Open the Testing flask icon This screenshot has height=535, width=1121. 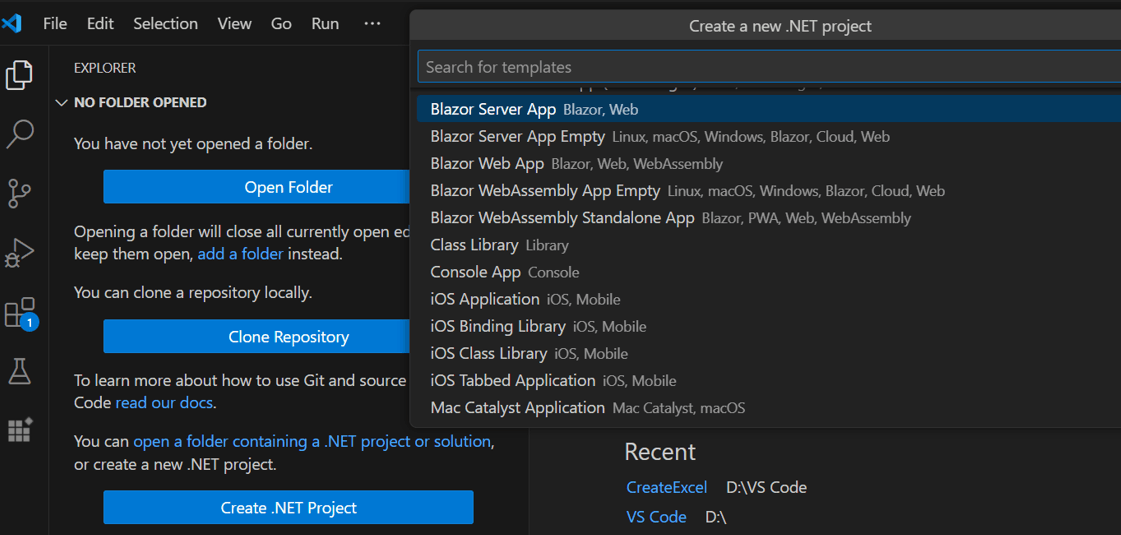(x=19, y=370)
